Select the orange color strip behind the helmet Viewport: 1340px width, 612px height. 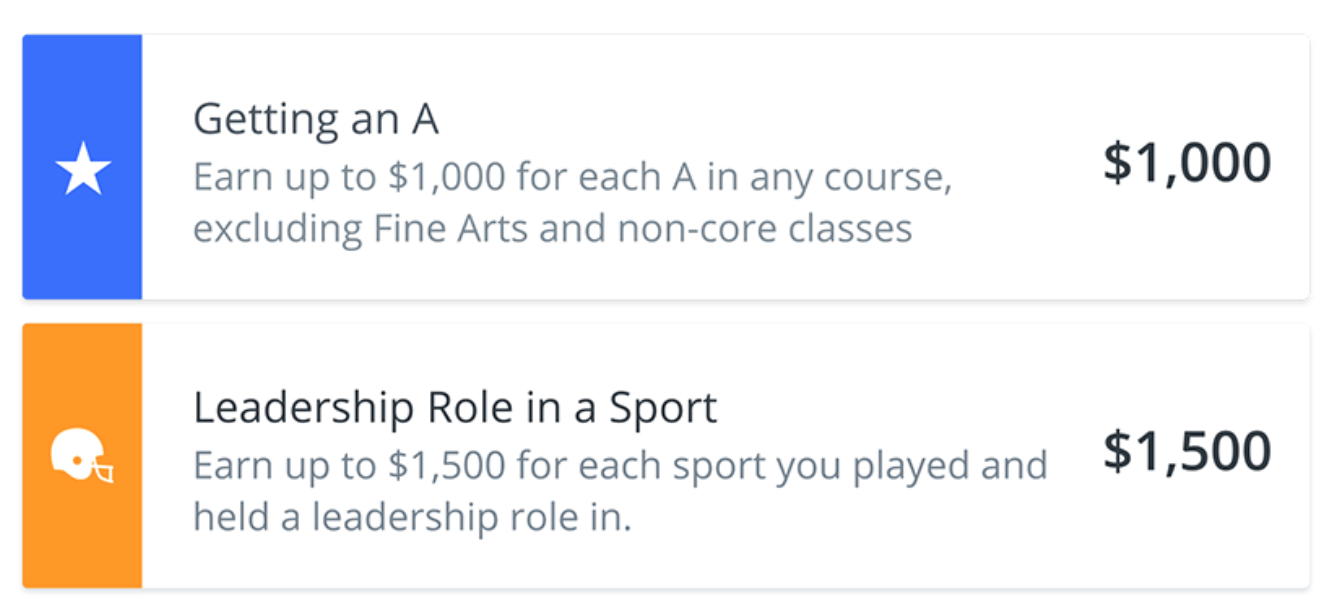[82, 456]
